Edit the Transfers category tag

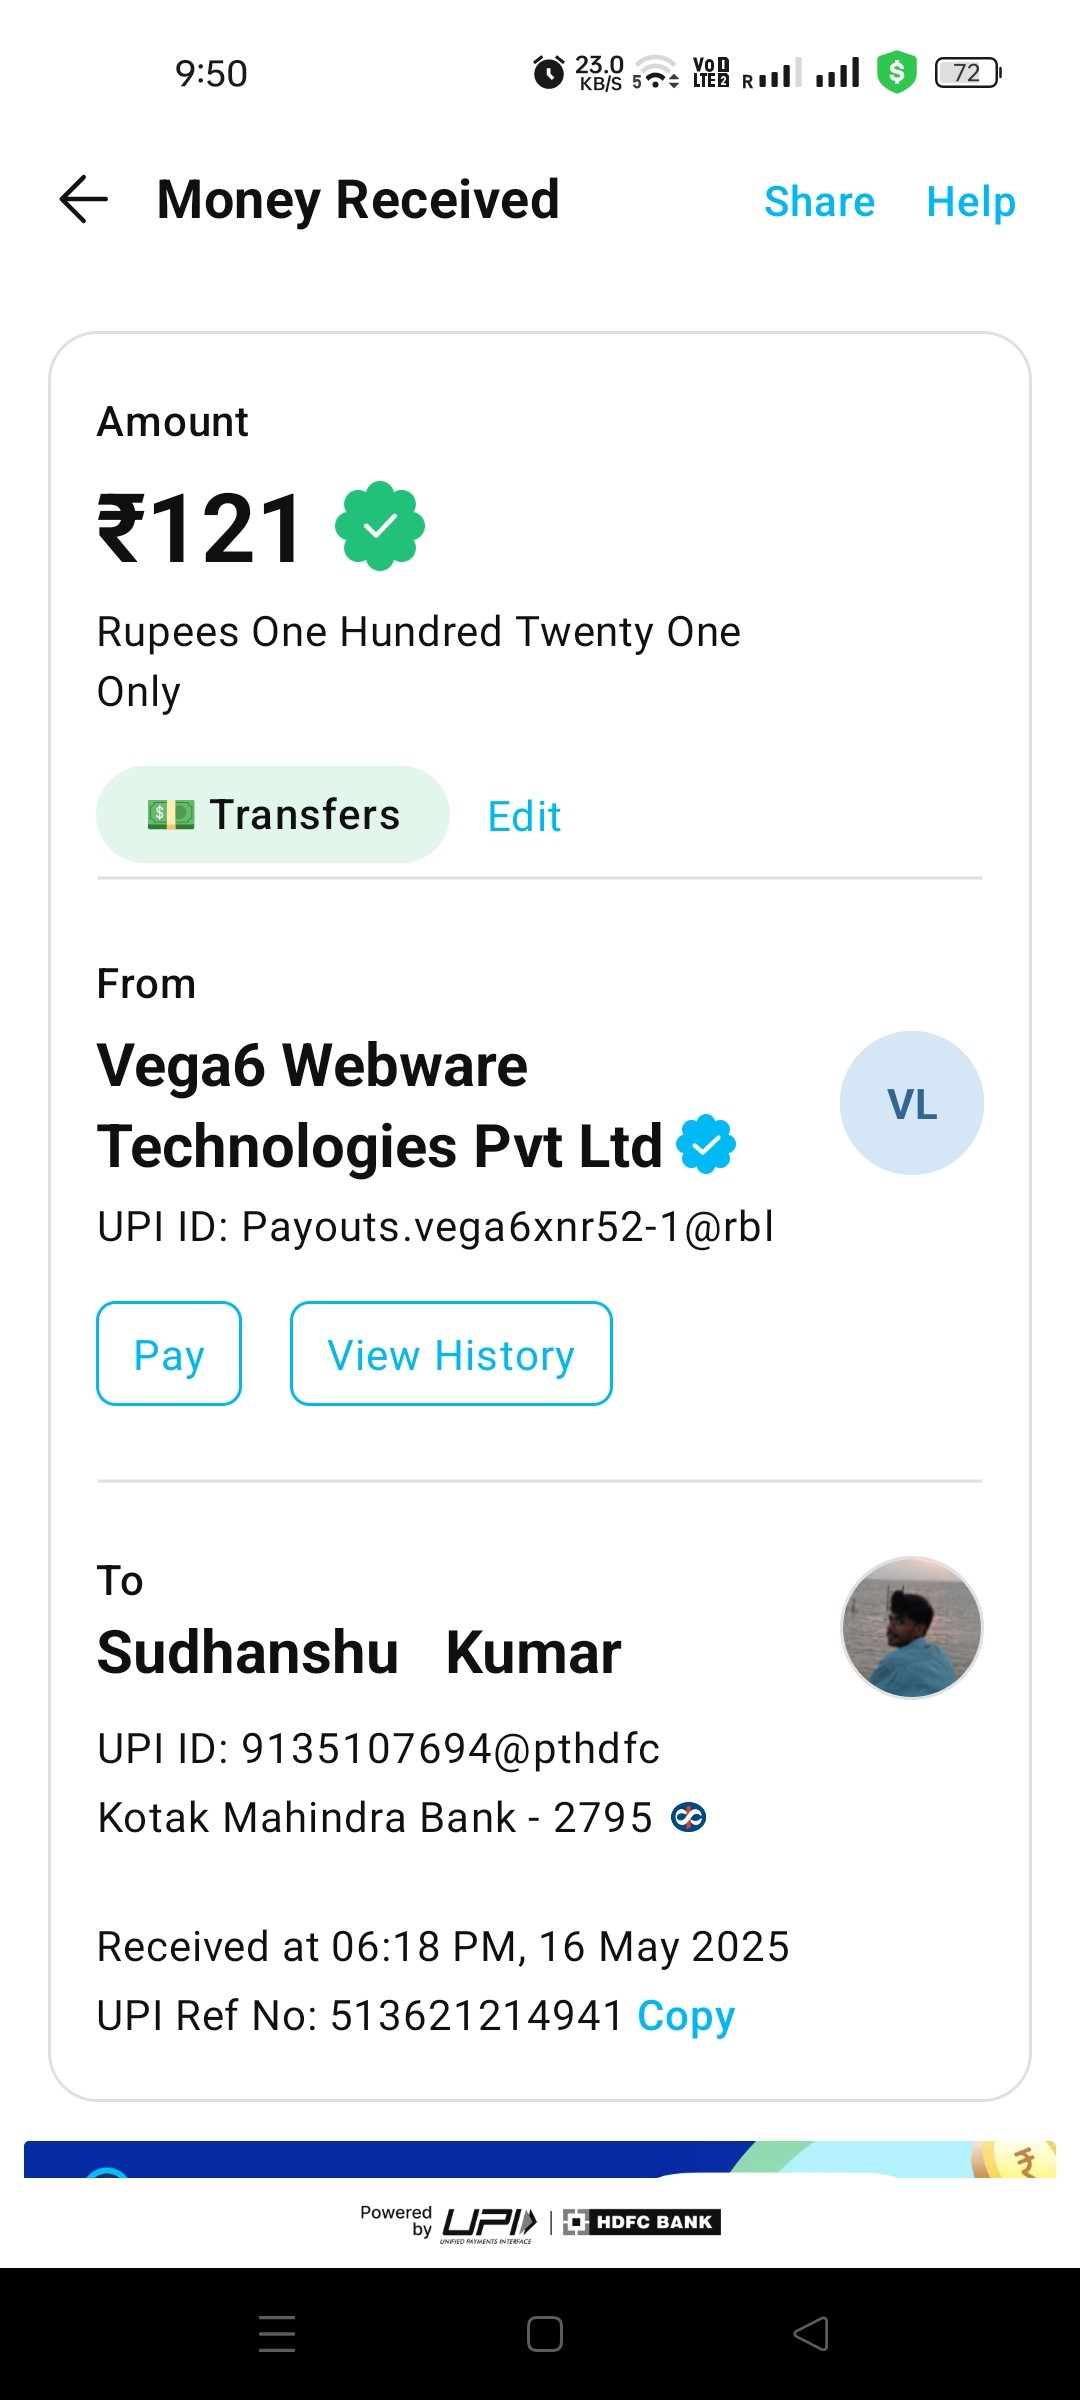[x=524, y=816]
